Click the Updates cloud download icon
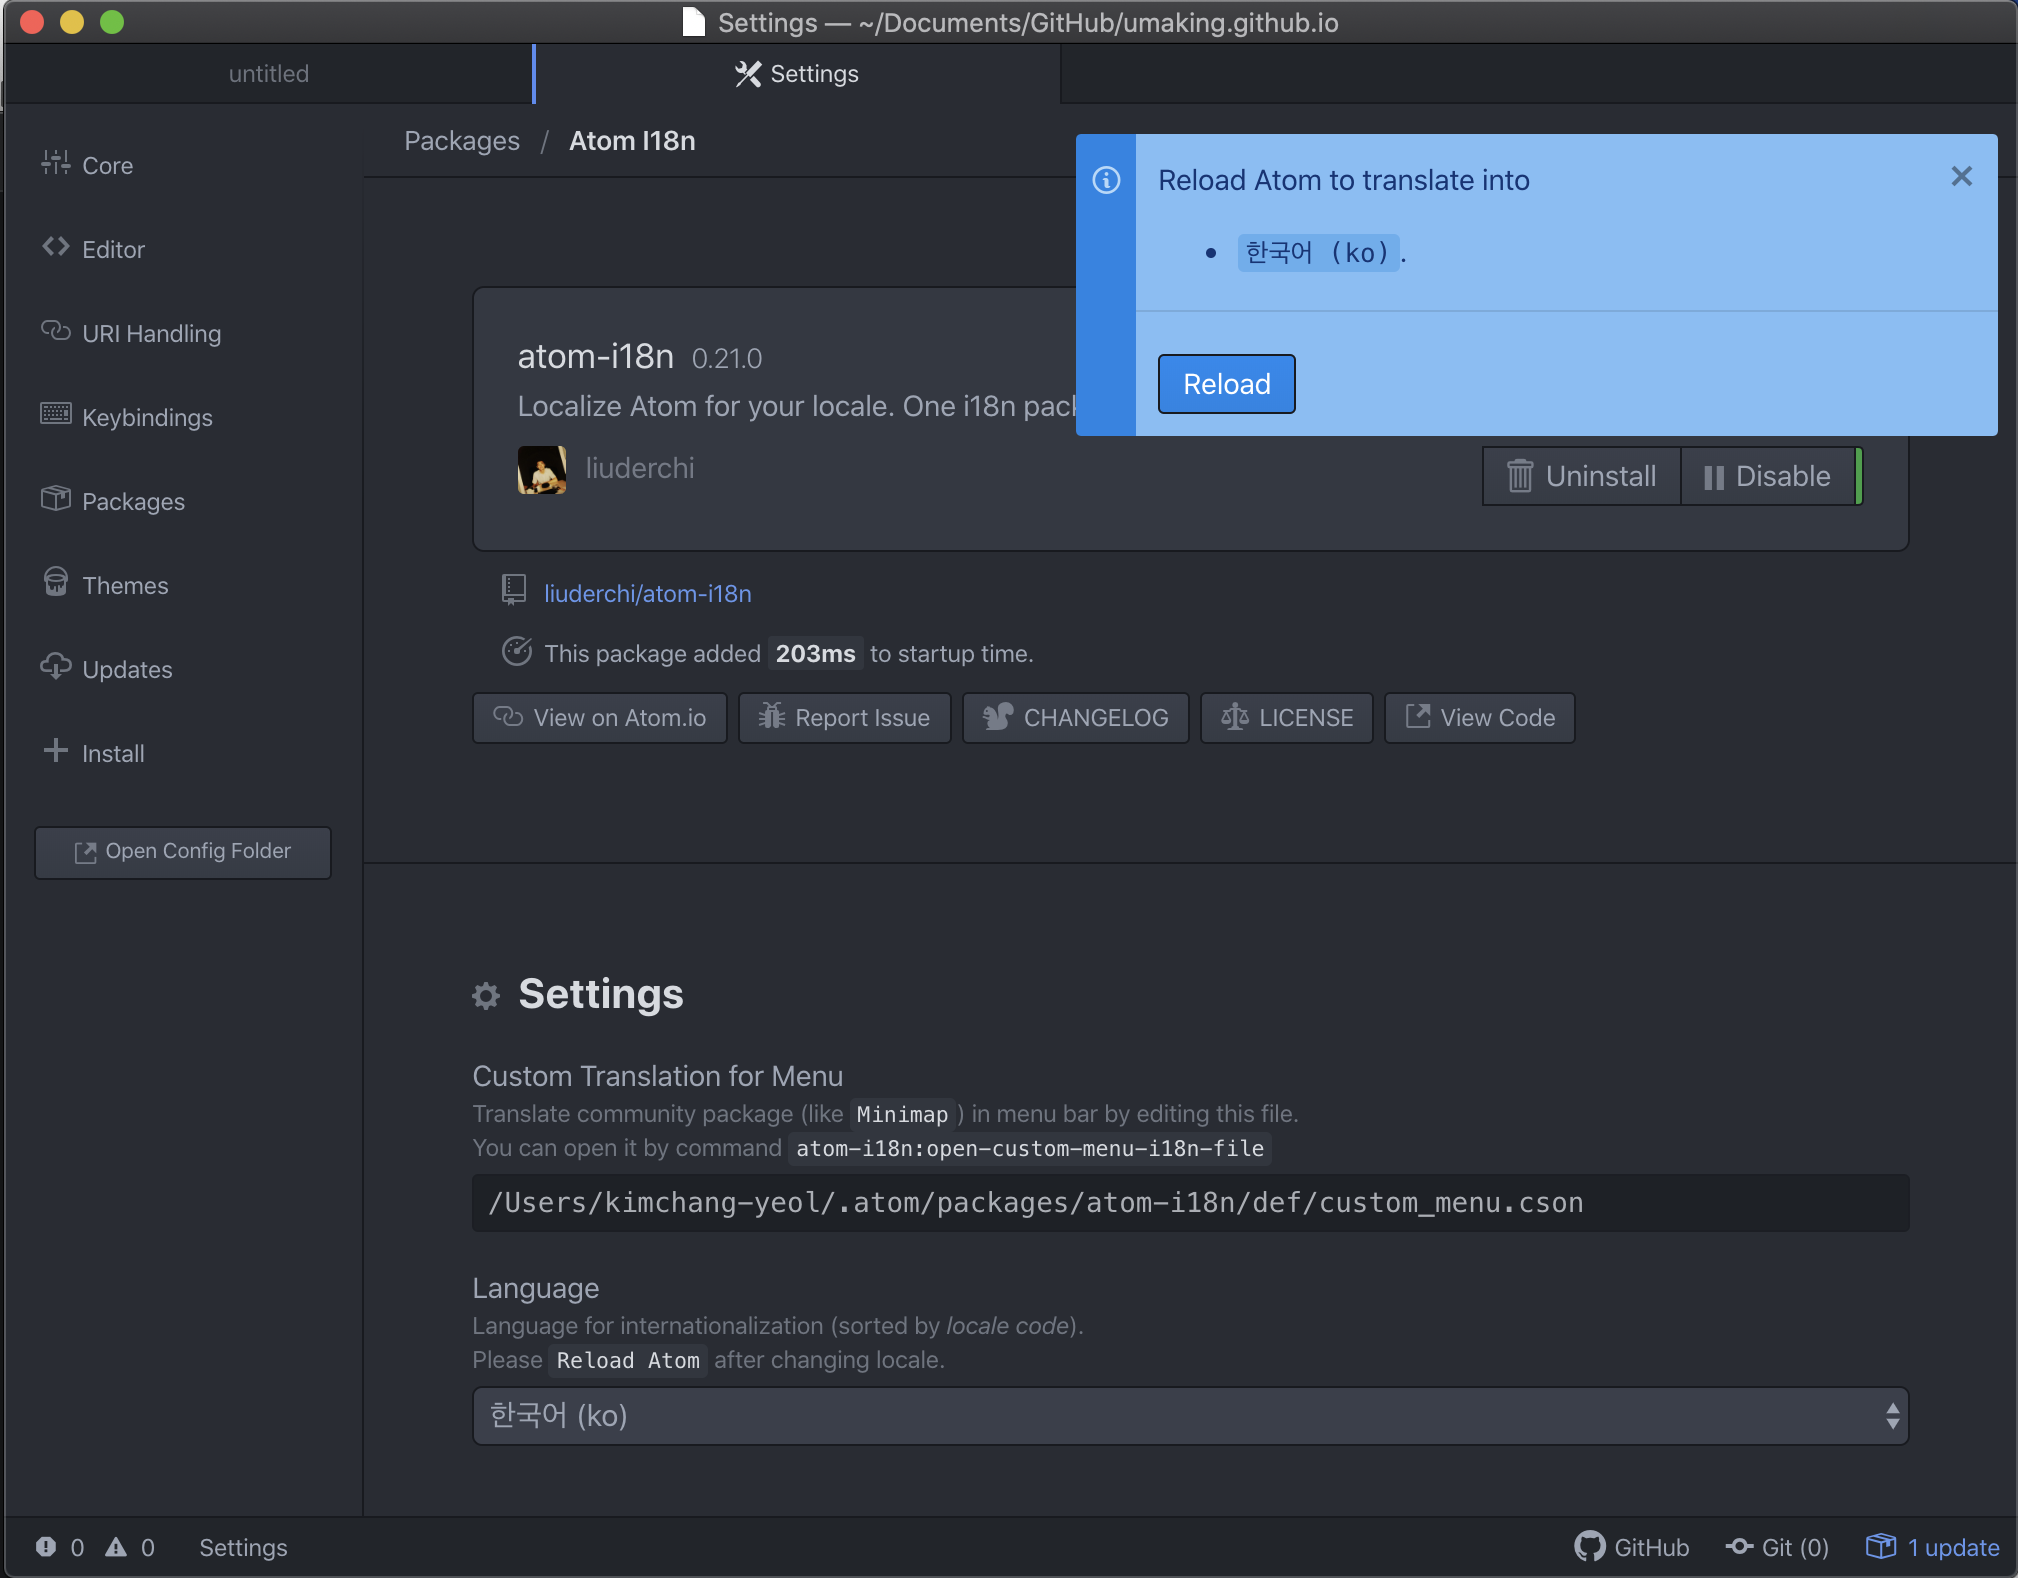The height and width of the screenshot is (1578, 2018). (x=55, y=666)
